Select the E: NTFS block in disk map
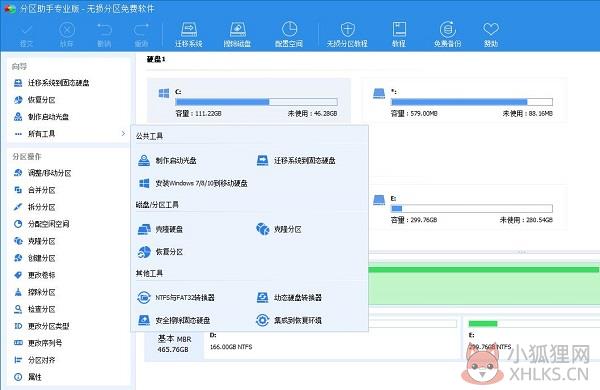 point(531,339)
